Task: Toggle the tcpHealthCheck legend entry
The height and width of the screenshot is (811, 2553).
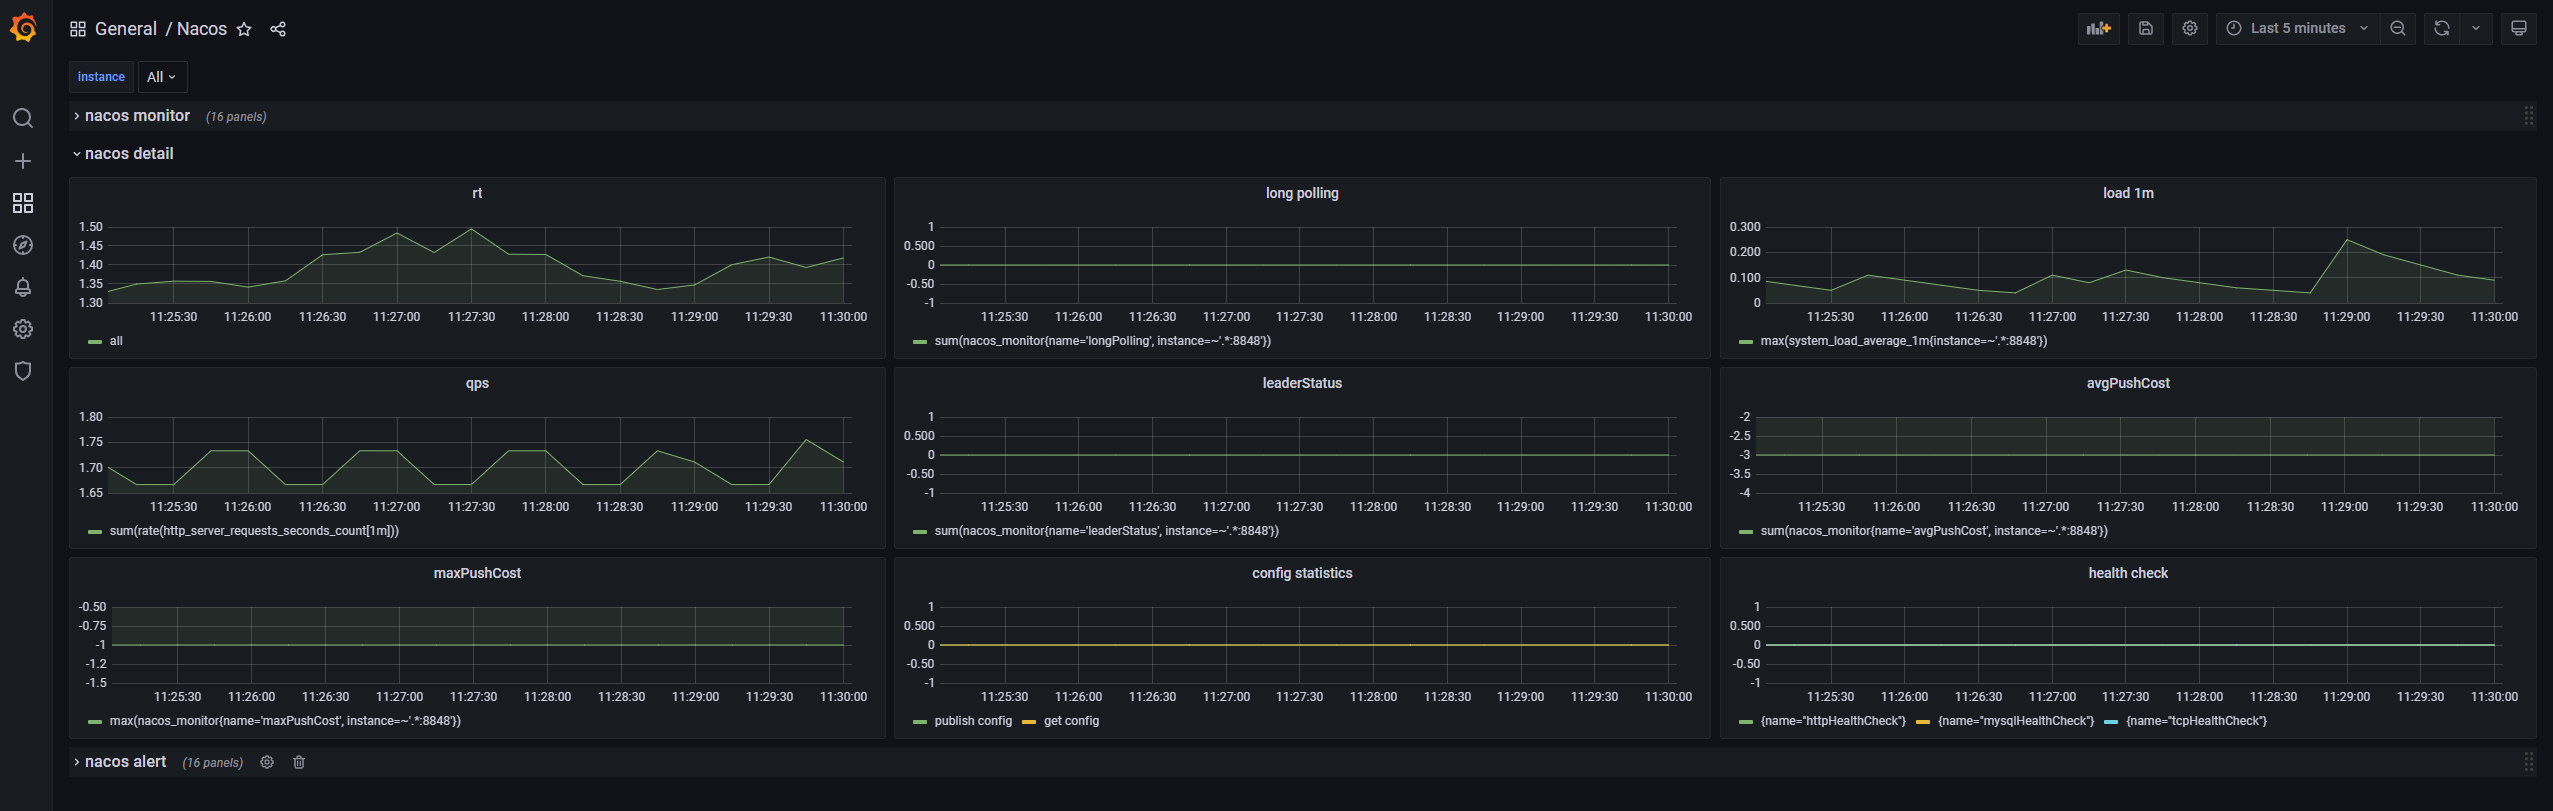Action: coord(2196,721)
